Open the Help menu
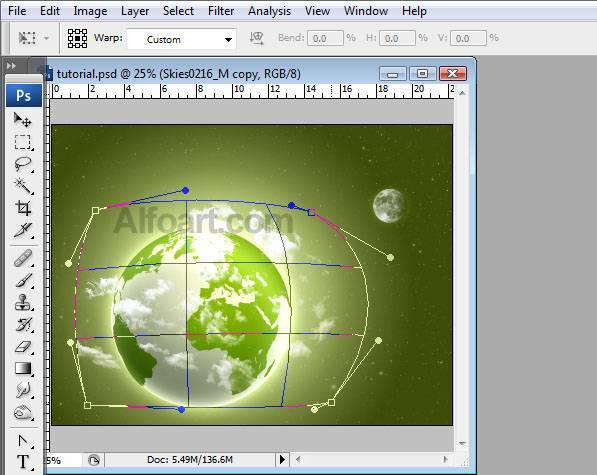597x475 pixels. (414, 11)
